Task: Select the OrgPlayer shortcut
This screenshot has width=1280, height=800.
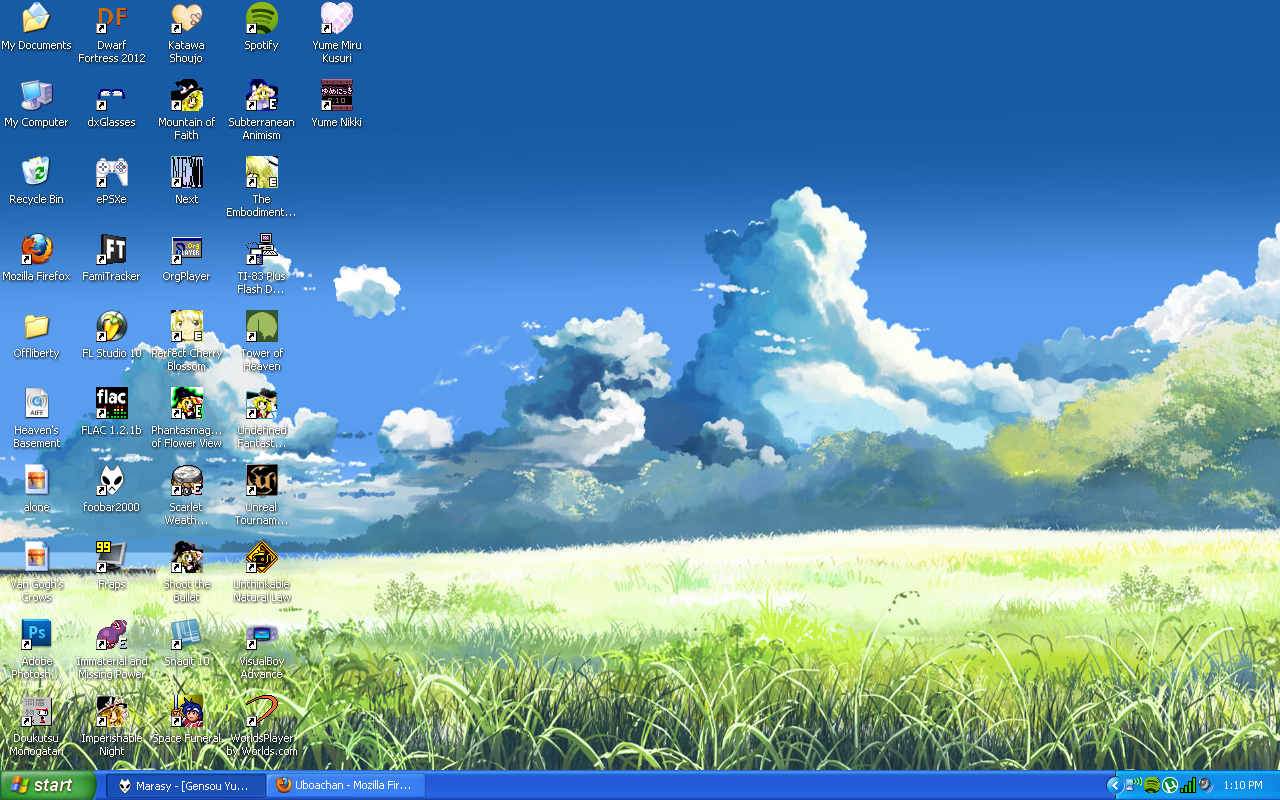Action: click(187, 249)
